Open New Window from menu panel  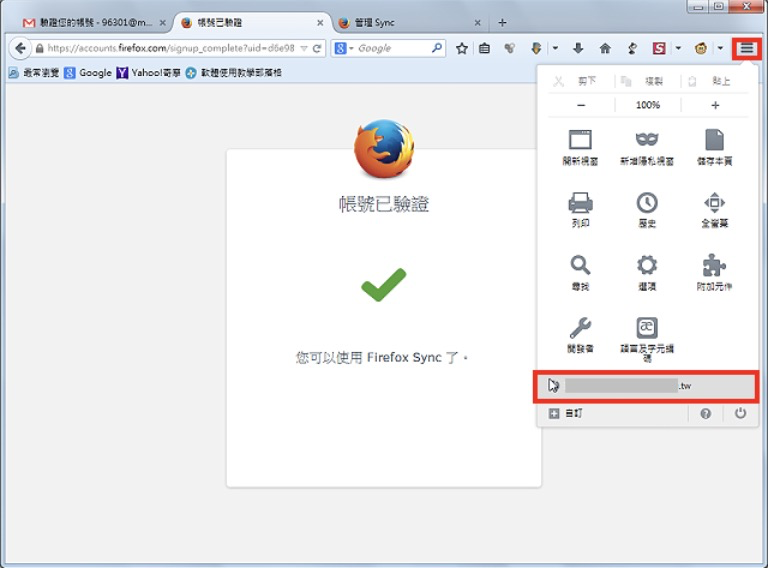[580, 147]
